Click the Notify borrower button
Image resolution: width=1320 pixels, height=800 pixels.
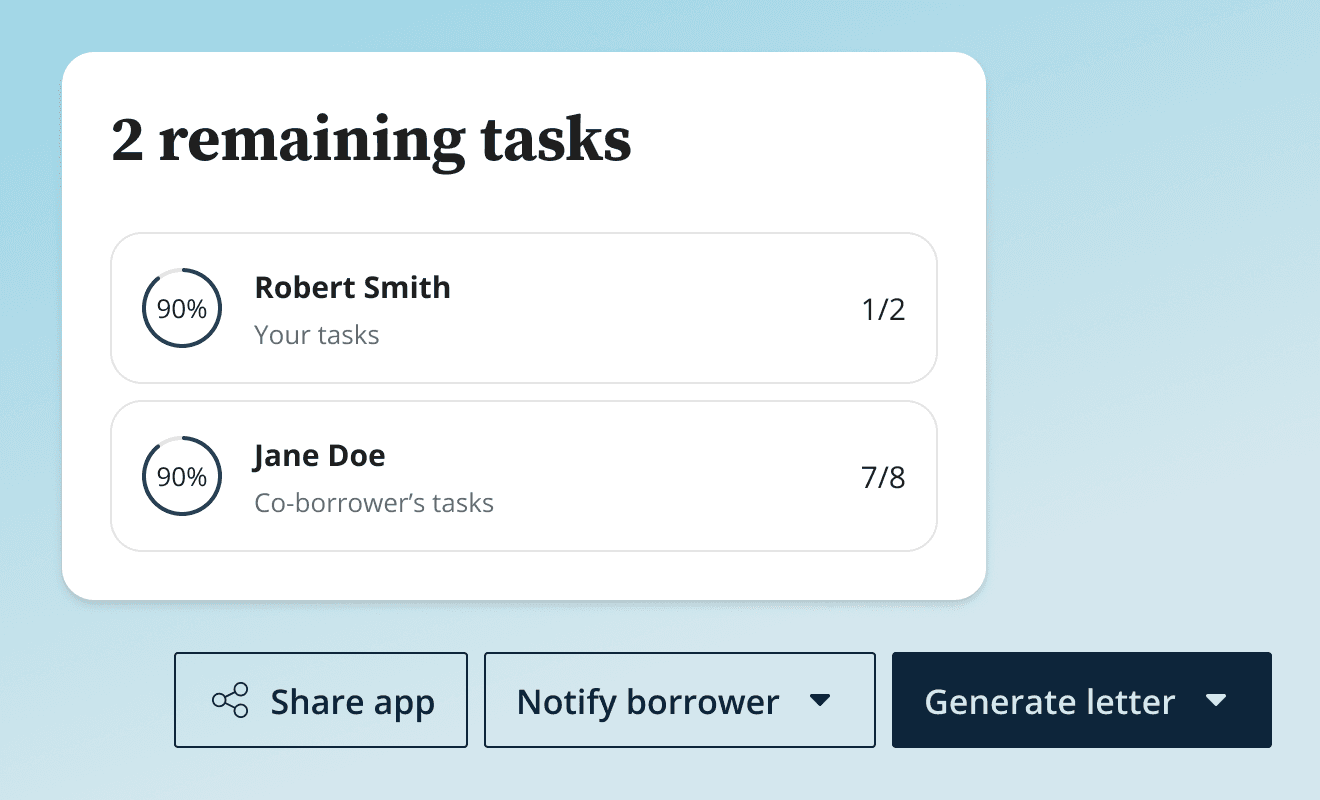tap(647, 700)
